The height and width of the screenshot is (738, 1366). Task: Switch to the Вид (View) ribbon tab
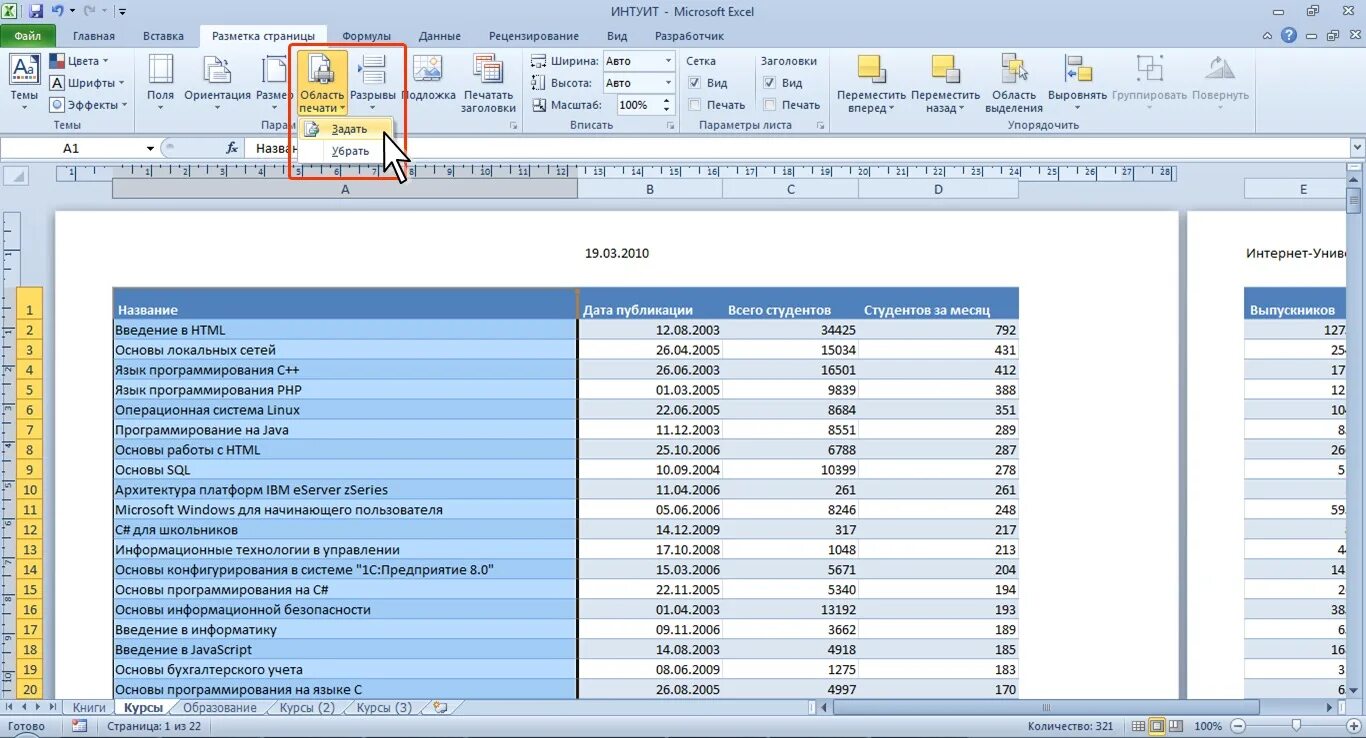(617, 36)
